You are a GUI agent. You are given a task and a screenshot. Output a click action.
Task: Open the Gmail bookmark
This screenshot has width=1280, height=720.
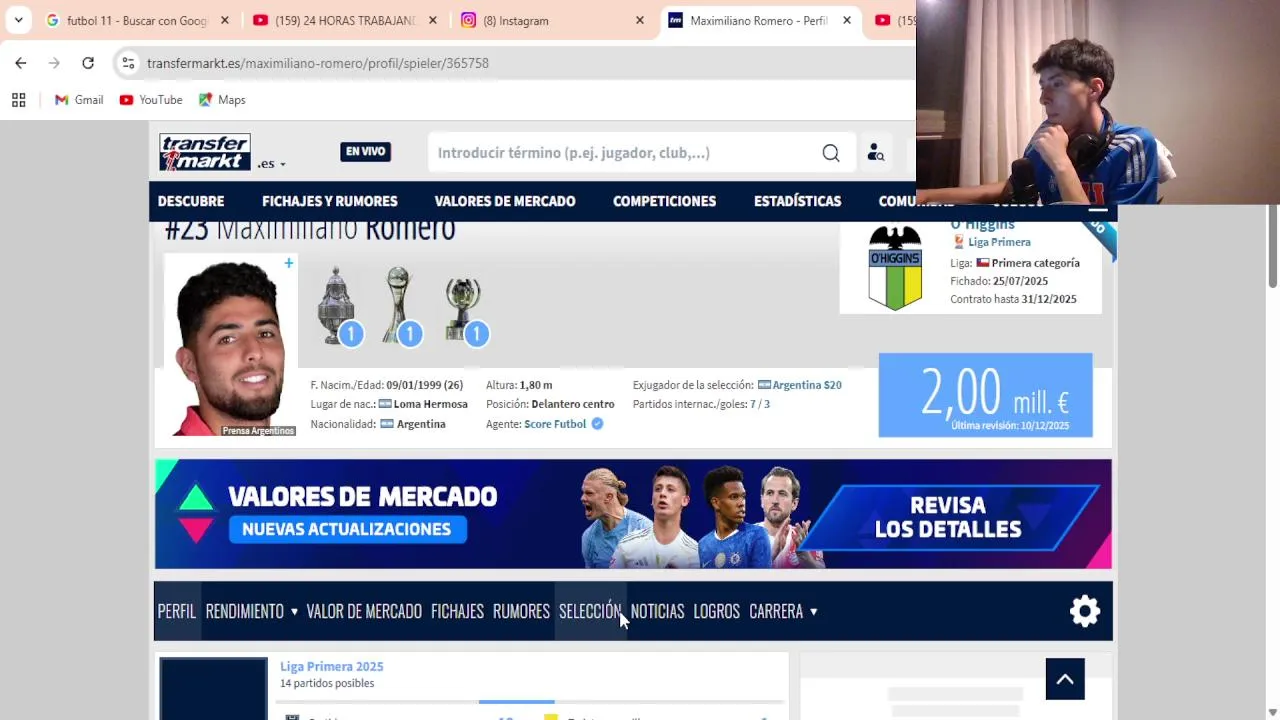click(79, 100)
